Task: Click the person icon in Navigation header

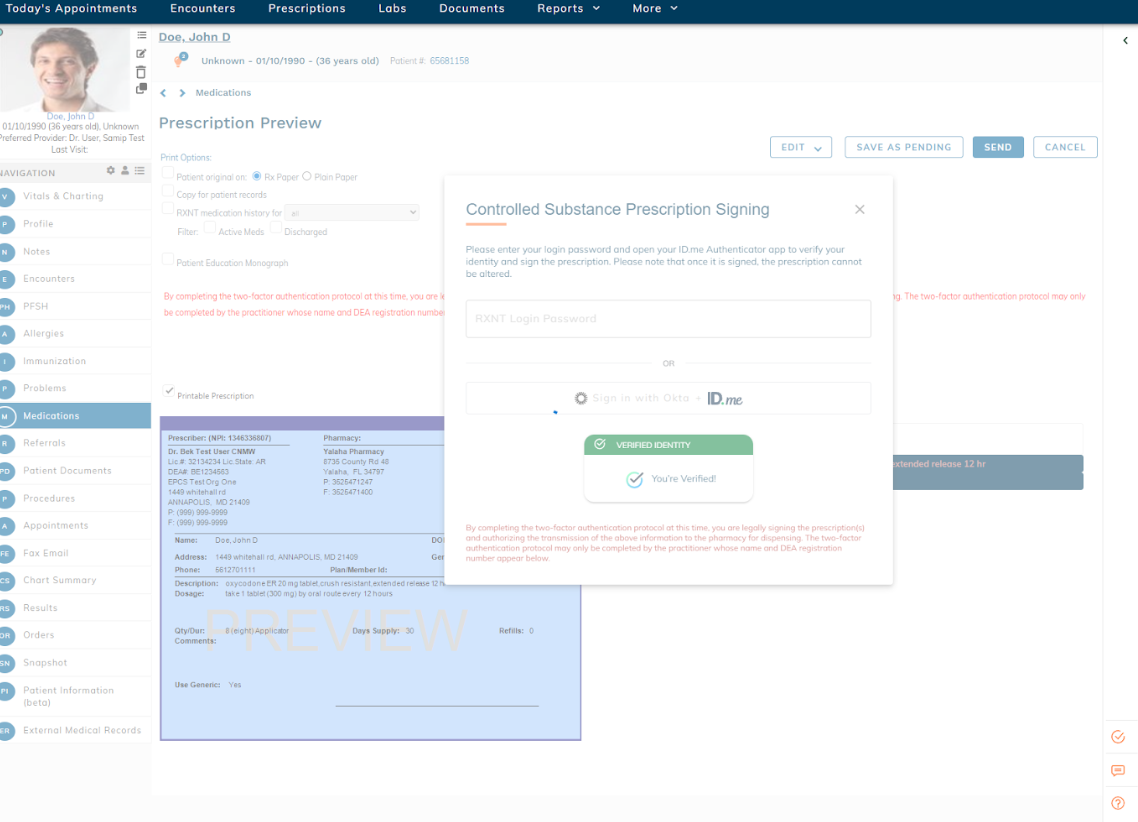Action: click(125, 172)
